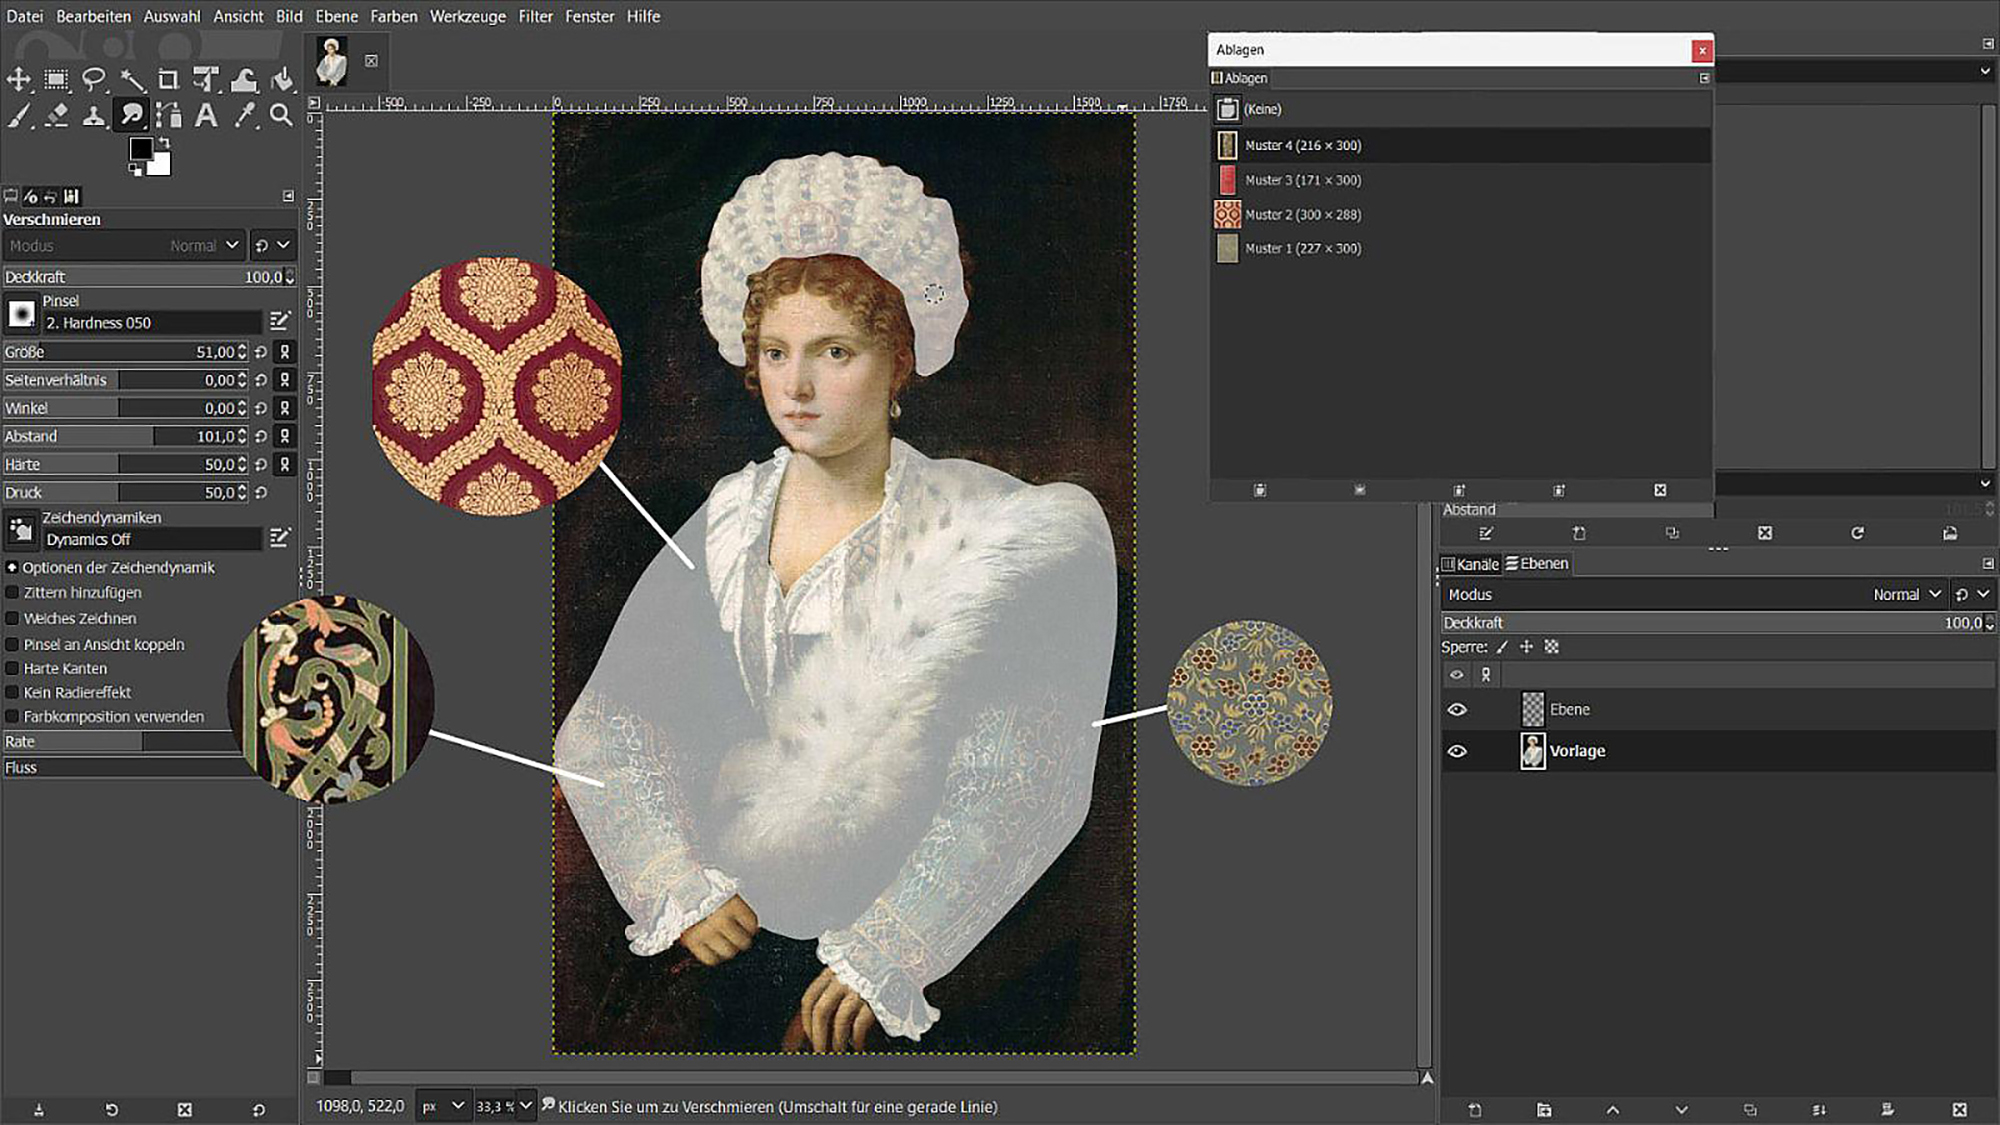Select the Eraser tool
Viewport: 2000px width, 1125px height.
point(57,116)
